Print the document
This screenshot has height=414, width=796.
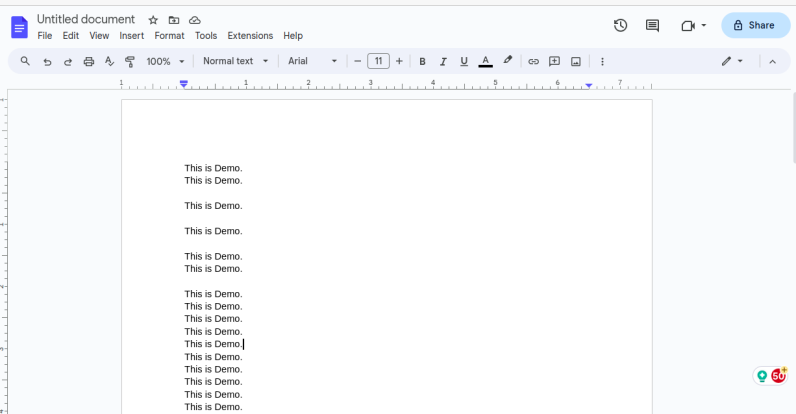(89, 62)
